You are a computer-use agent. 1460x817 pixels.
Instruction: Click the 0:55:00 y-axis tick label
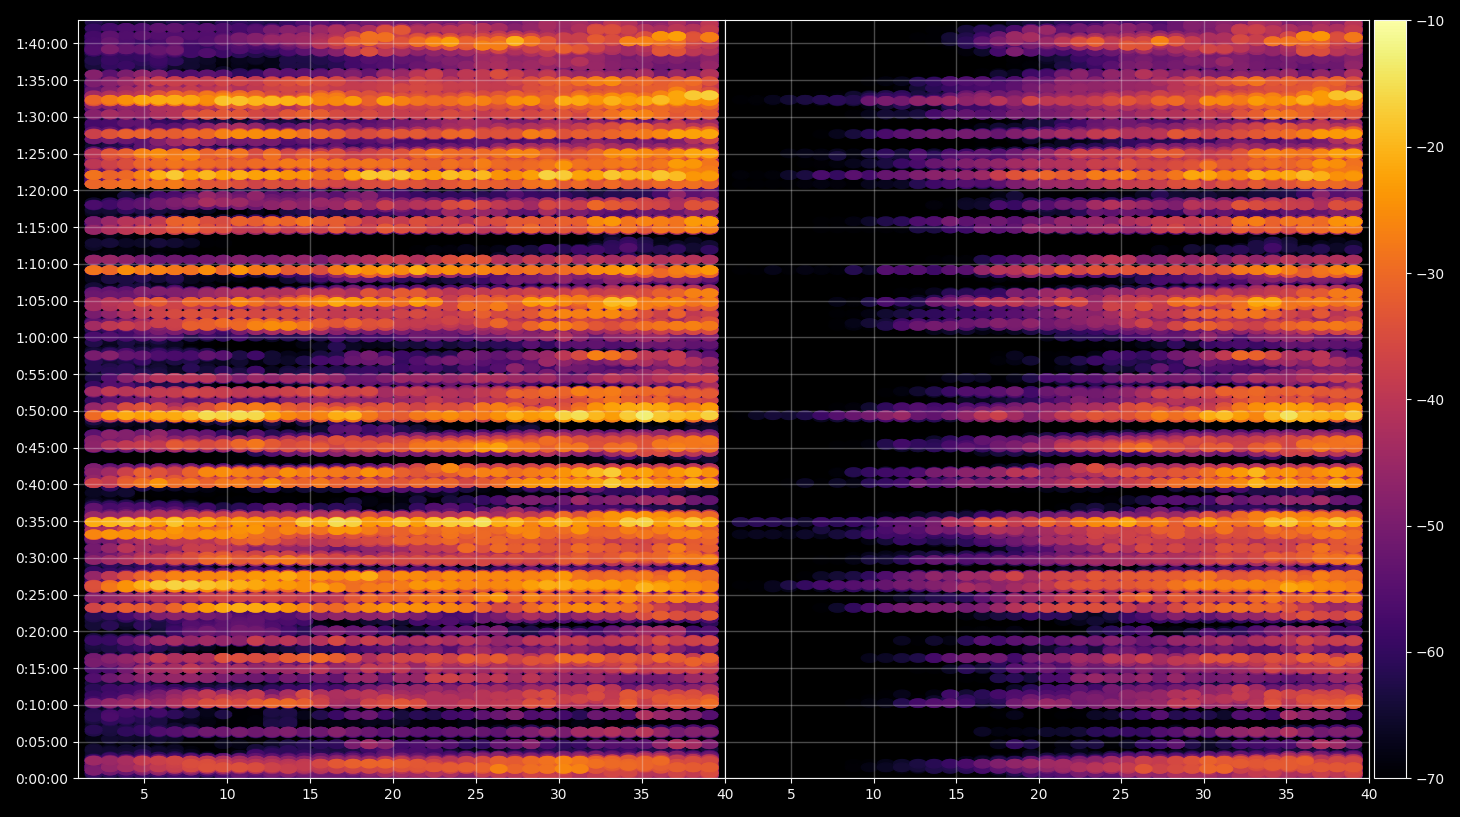42,375
